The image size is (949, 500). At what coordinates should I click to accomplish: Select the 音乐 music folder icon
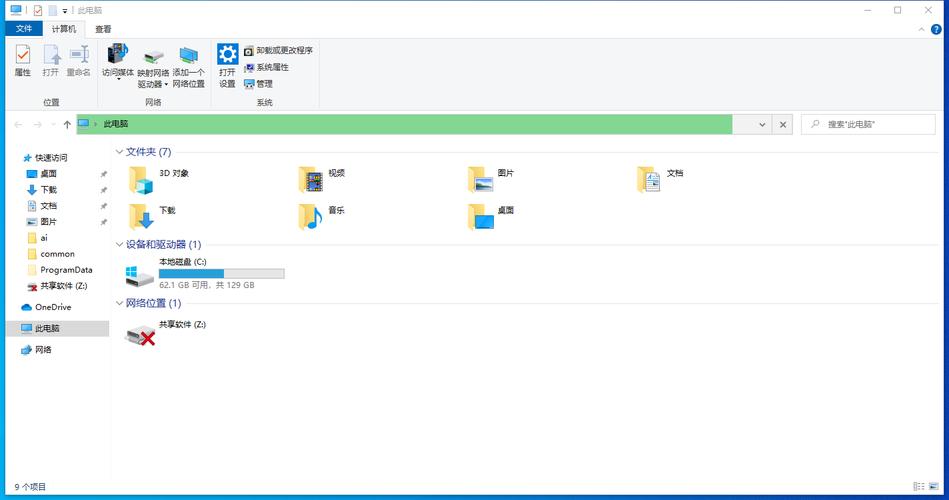tap(310, 217)
